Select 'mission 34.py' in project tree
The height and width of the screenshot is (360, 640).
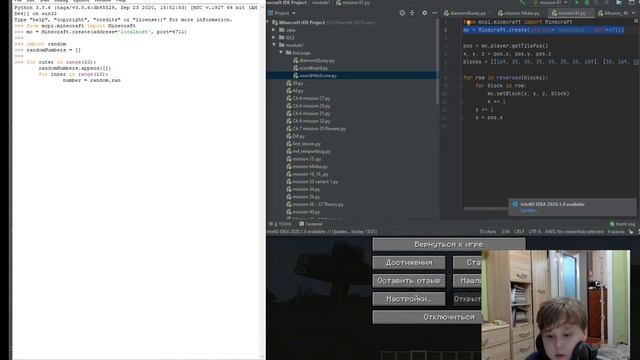coord(303,189)
